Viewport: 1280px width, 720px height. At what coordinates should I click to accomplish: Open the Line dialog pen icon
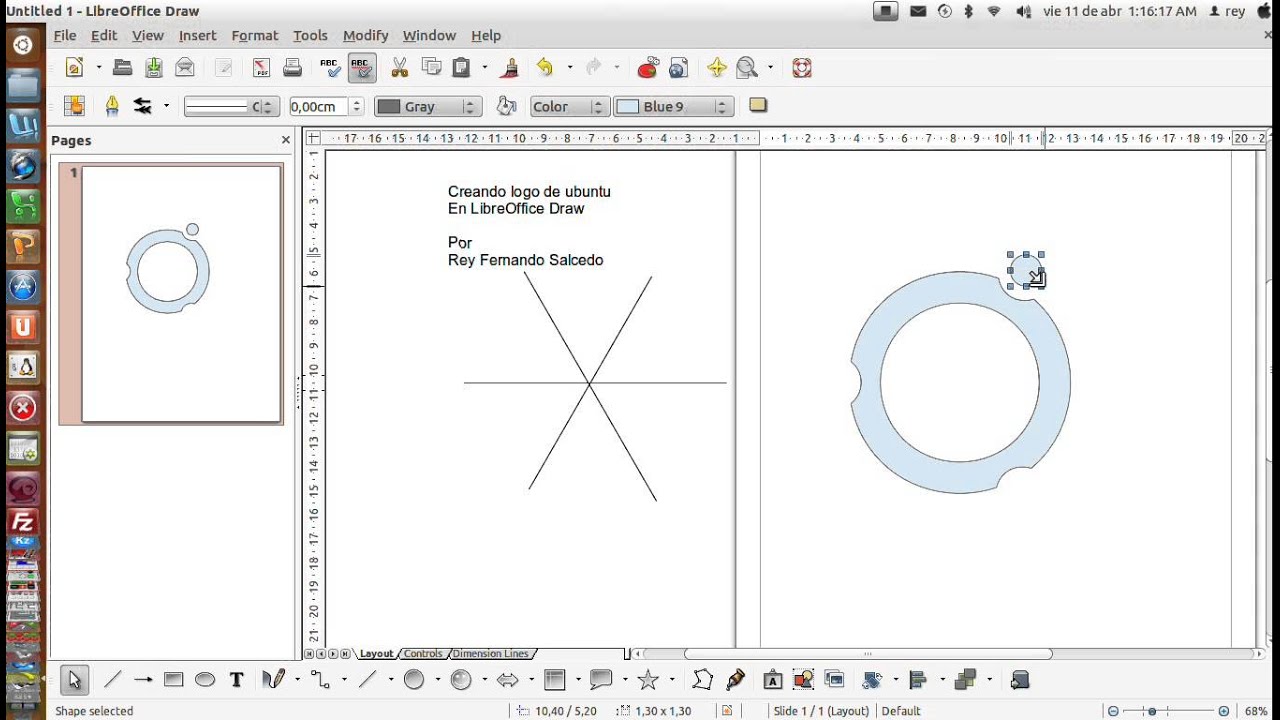(112, 106)
